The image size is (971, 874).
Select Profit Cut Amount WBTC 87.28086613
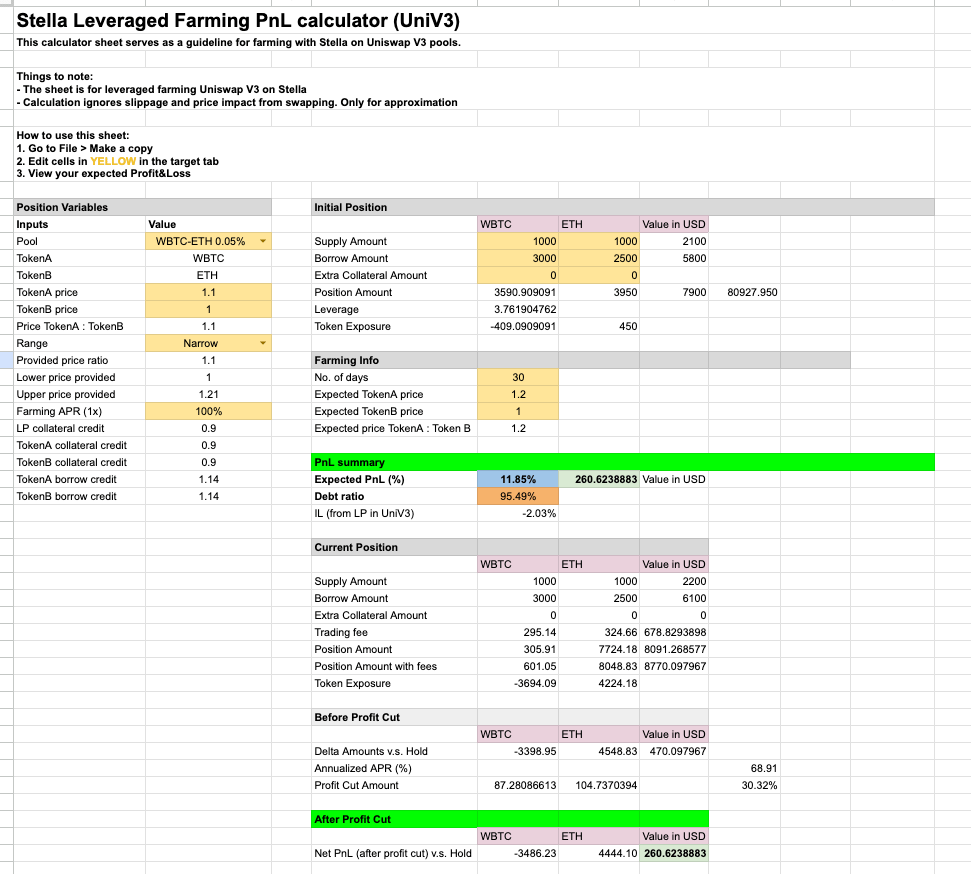pyautogui.click(x=518, y=785)
